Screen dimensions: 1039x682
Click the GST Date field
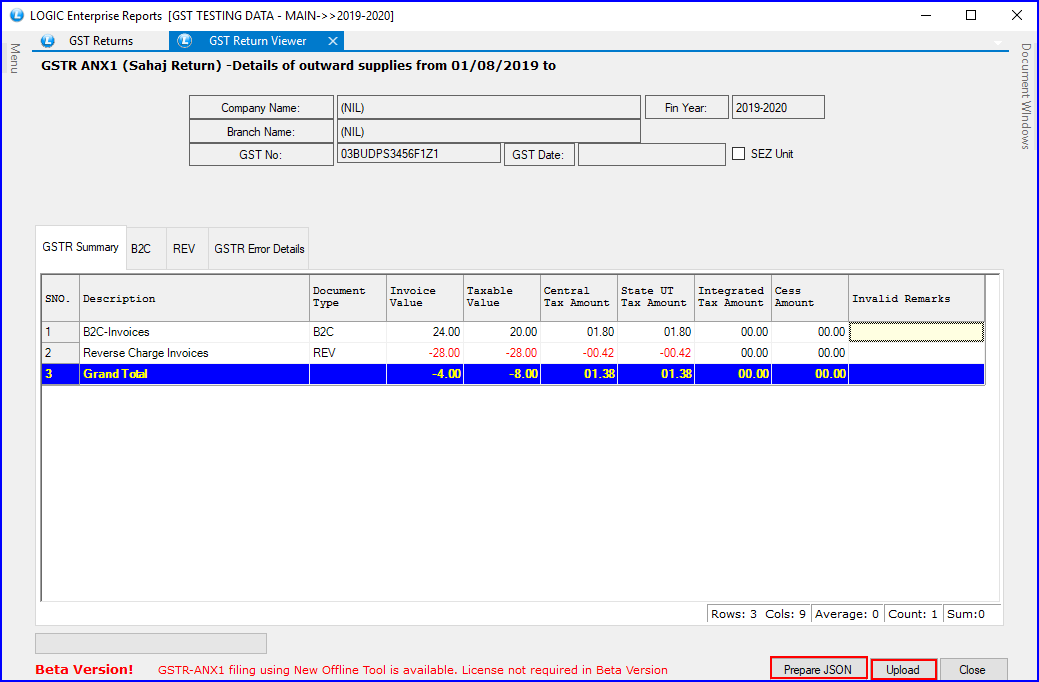652,154
